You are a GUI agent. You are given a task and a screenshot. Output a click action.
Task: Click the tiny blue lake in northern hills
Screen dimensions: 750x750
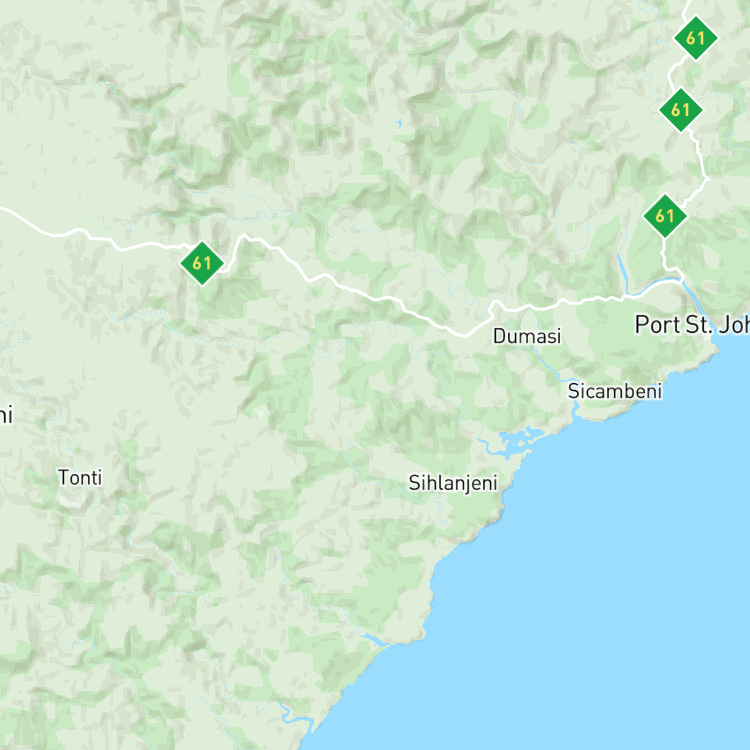[399, 124]
